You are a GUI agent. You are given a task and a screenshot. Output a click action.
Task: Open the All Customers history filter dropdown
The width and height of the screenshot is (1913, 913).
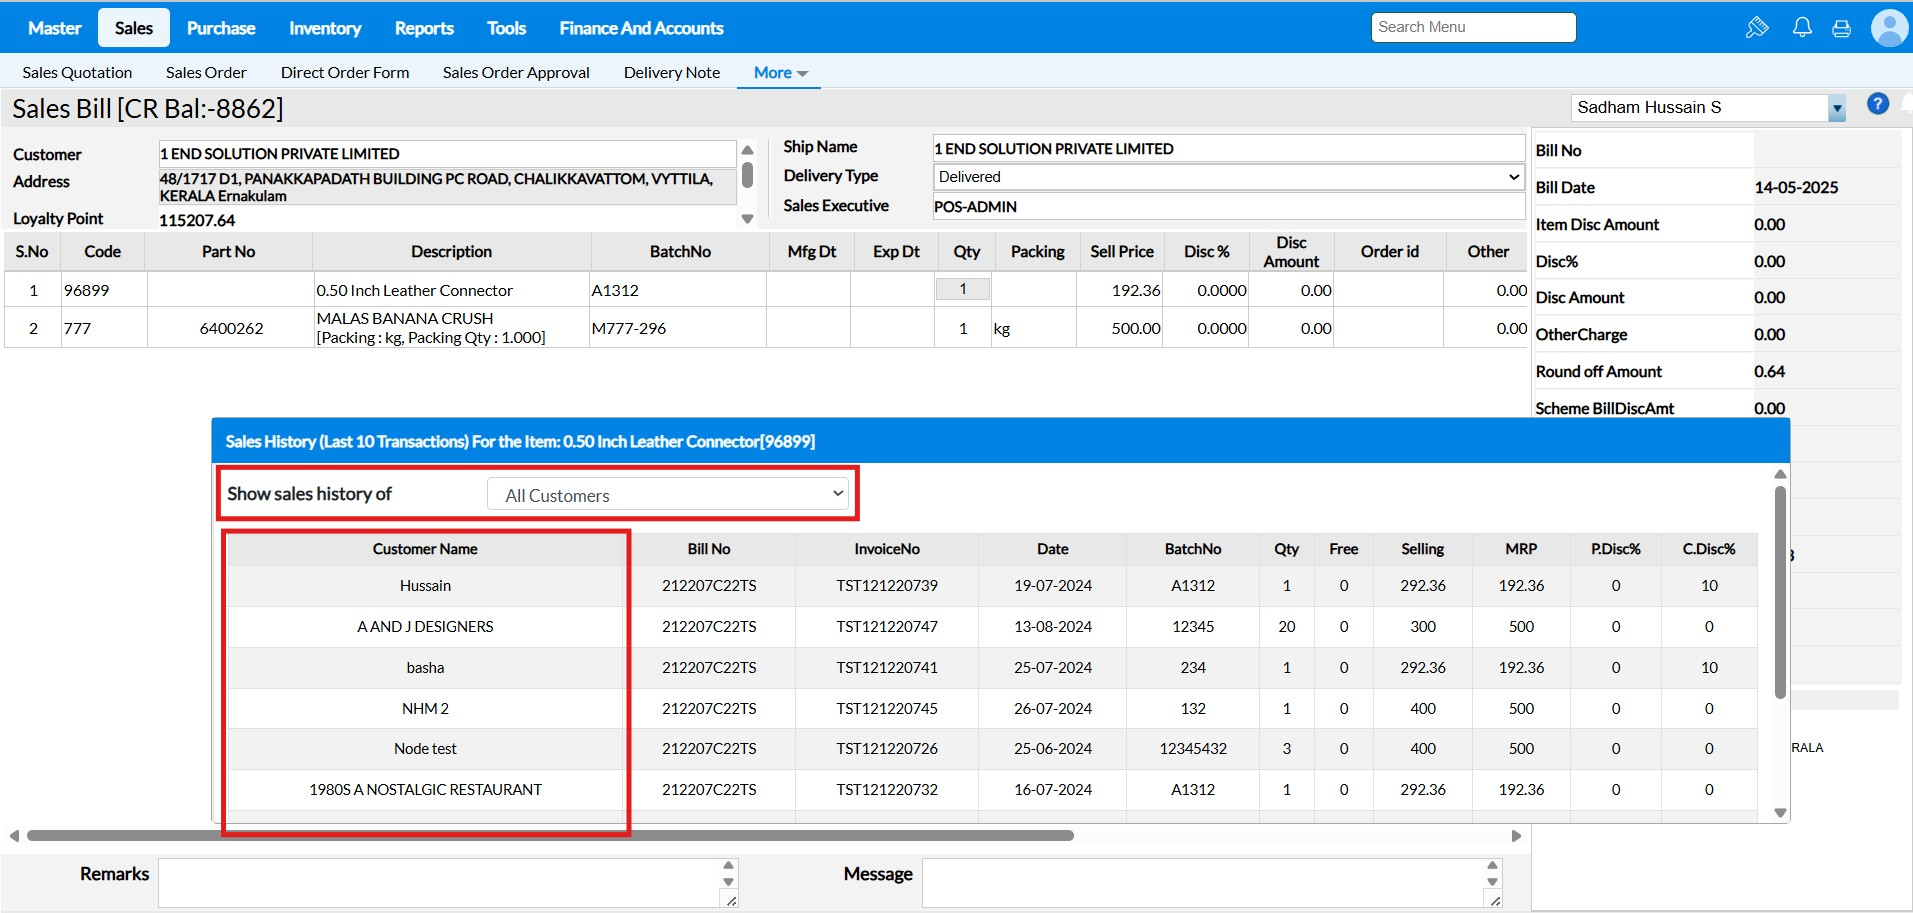point(669,495)
